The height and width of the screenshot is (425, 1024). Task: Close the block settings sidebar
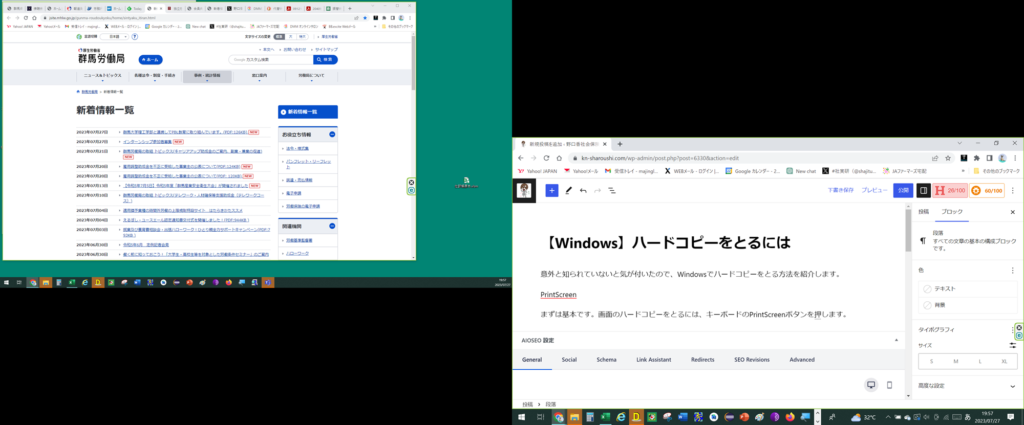tap(1013, 212)
